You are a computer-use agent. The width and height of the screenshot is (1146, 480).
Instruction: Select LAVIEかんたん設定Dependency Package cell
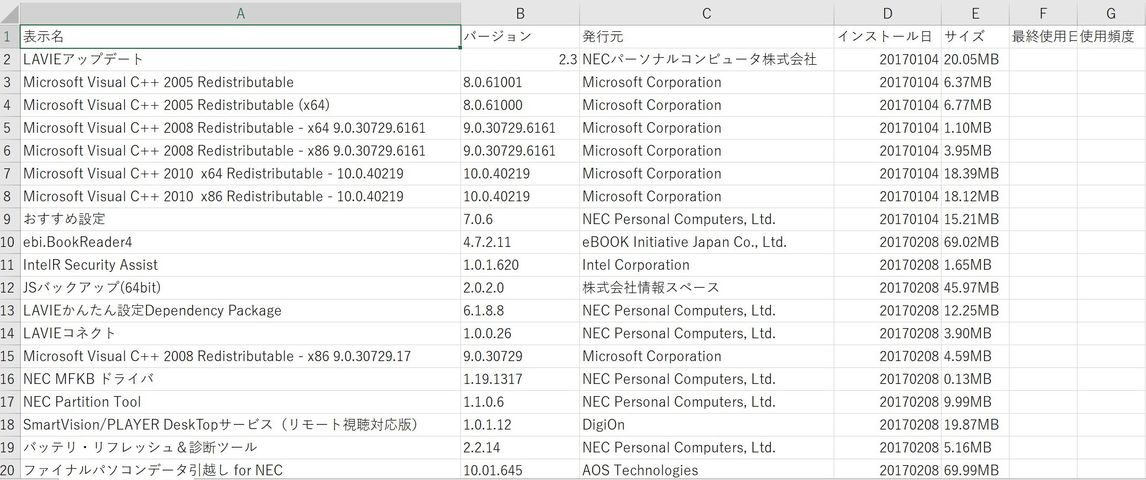(240, 310)
